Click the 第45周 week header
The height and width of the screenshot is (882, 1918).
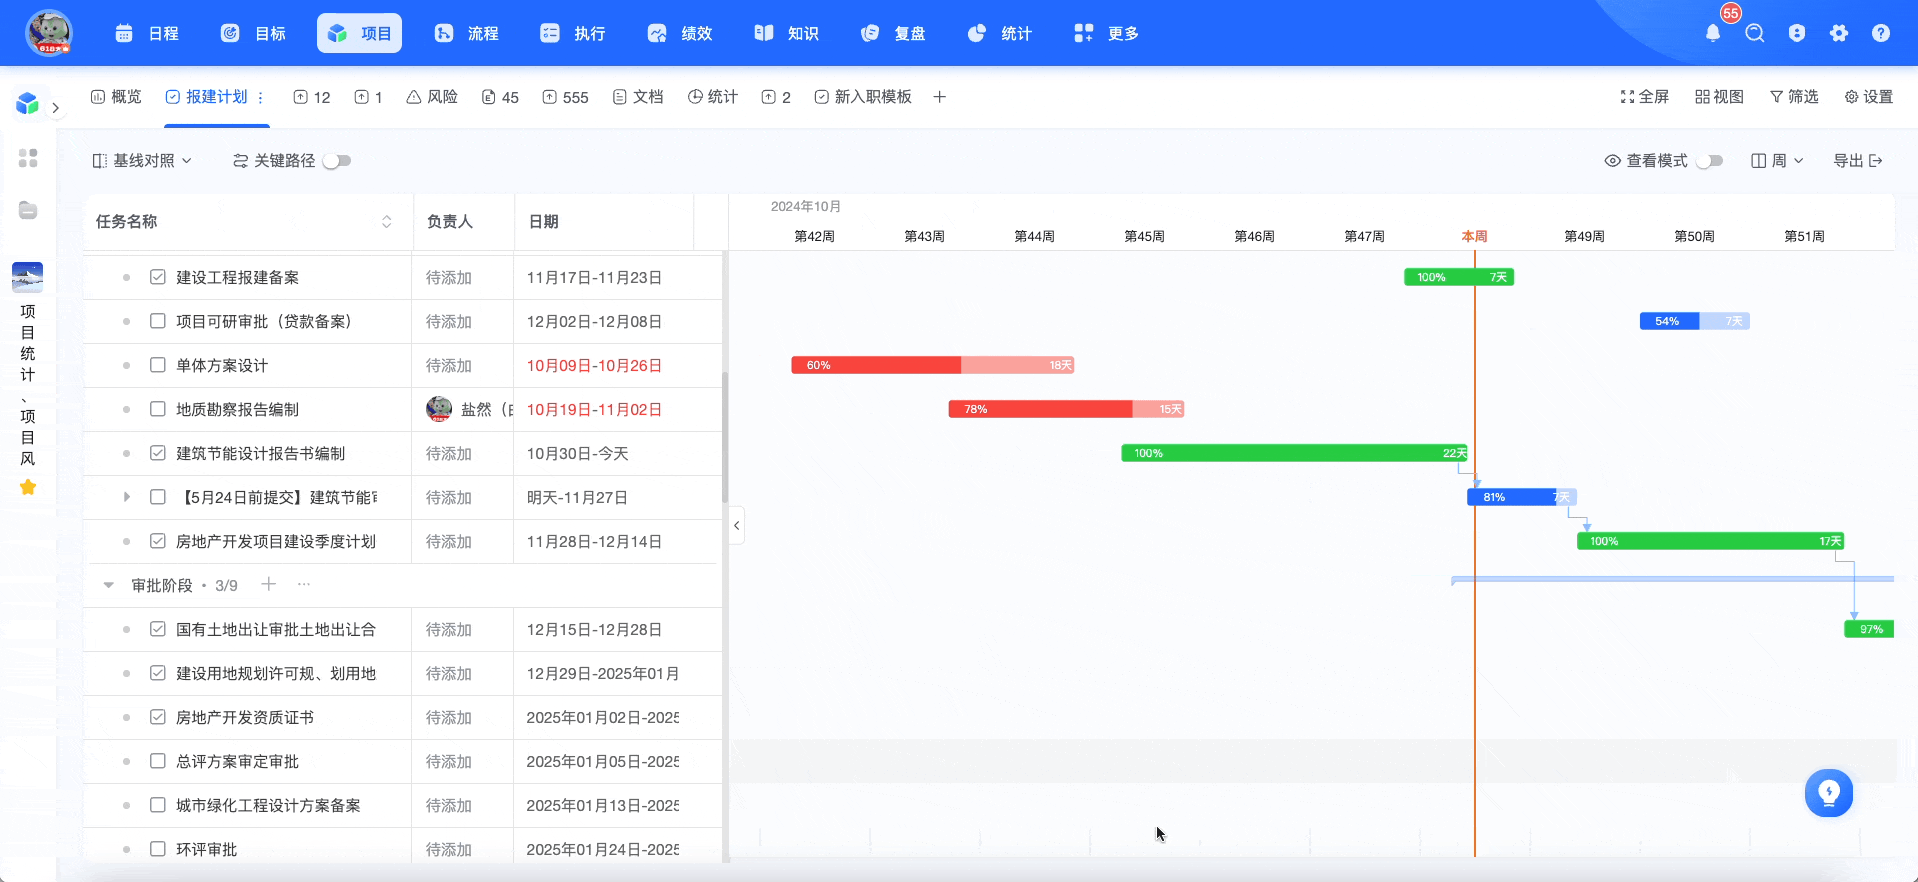1144,237
